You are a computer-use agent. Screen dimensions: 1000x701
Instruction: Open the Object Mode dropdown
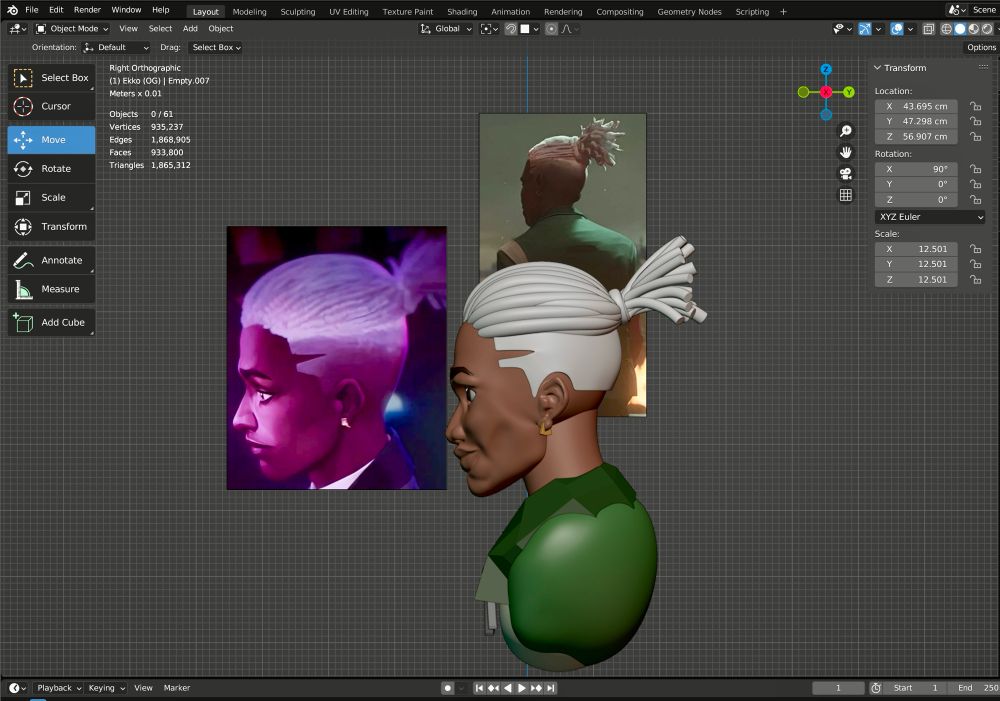[72, 29]
